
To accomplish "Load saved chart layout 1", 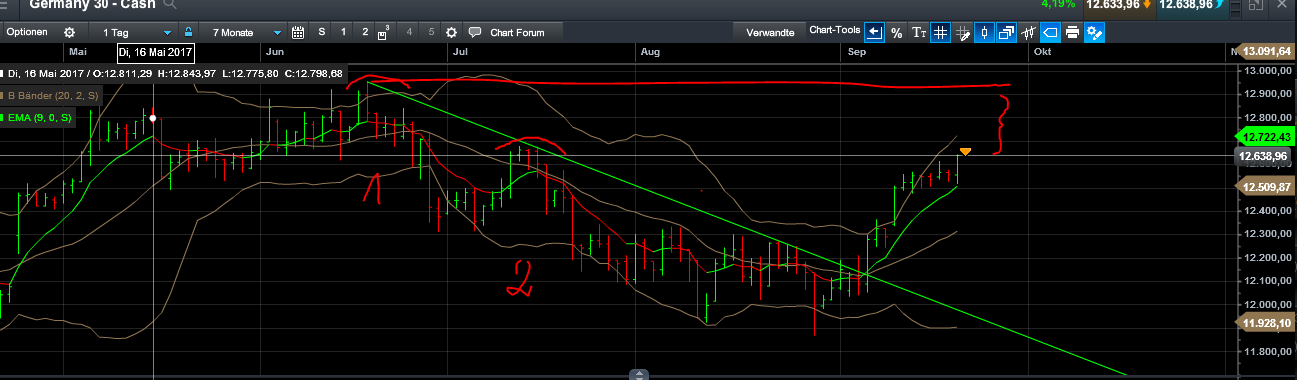I will coord(343,32).
